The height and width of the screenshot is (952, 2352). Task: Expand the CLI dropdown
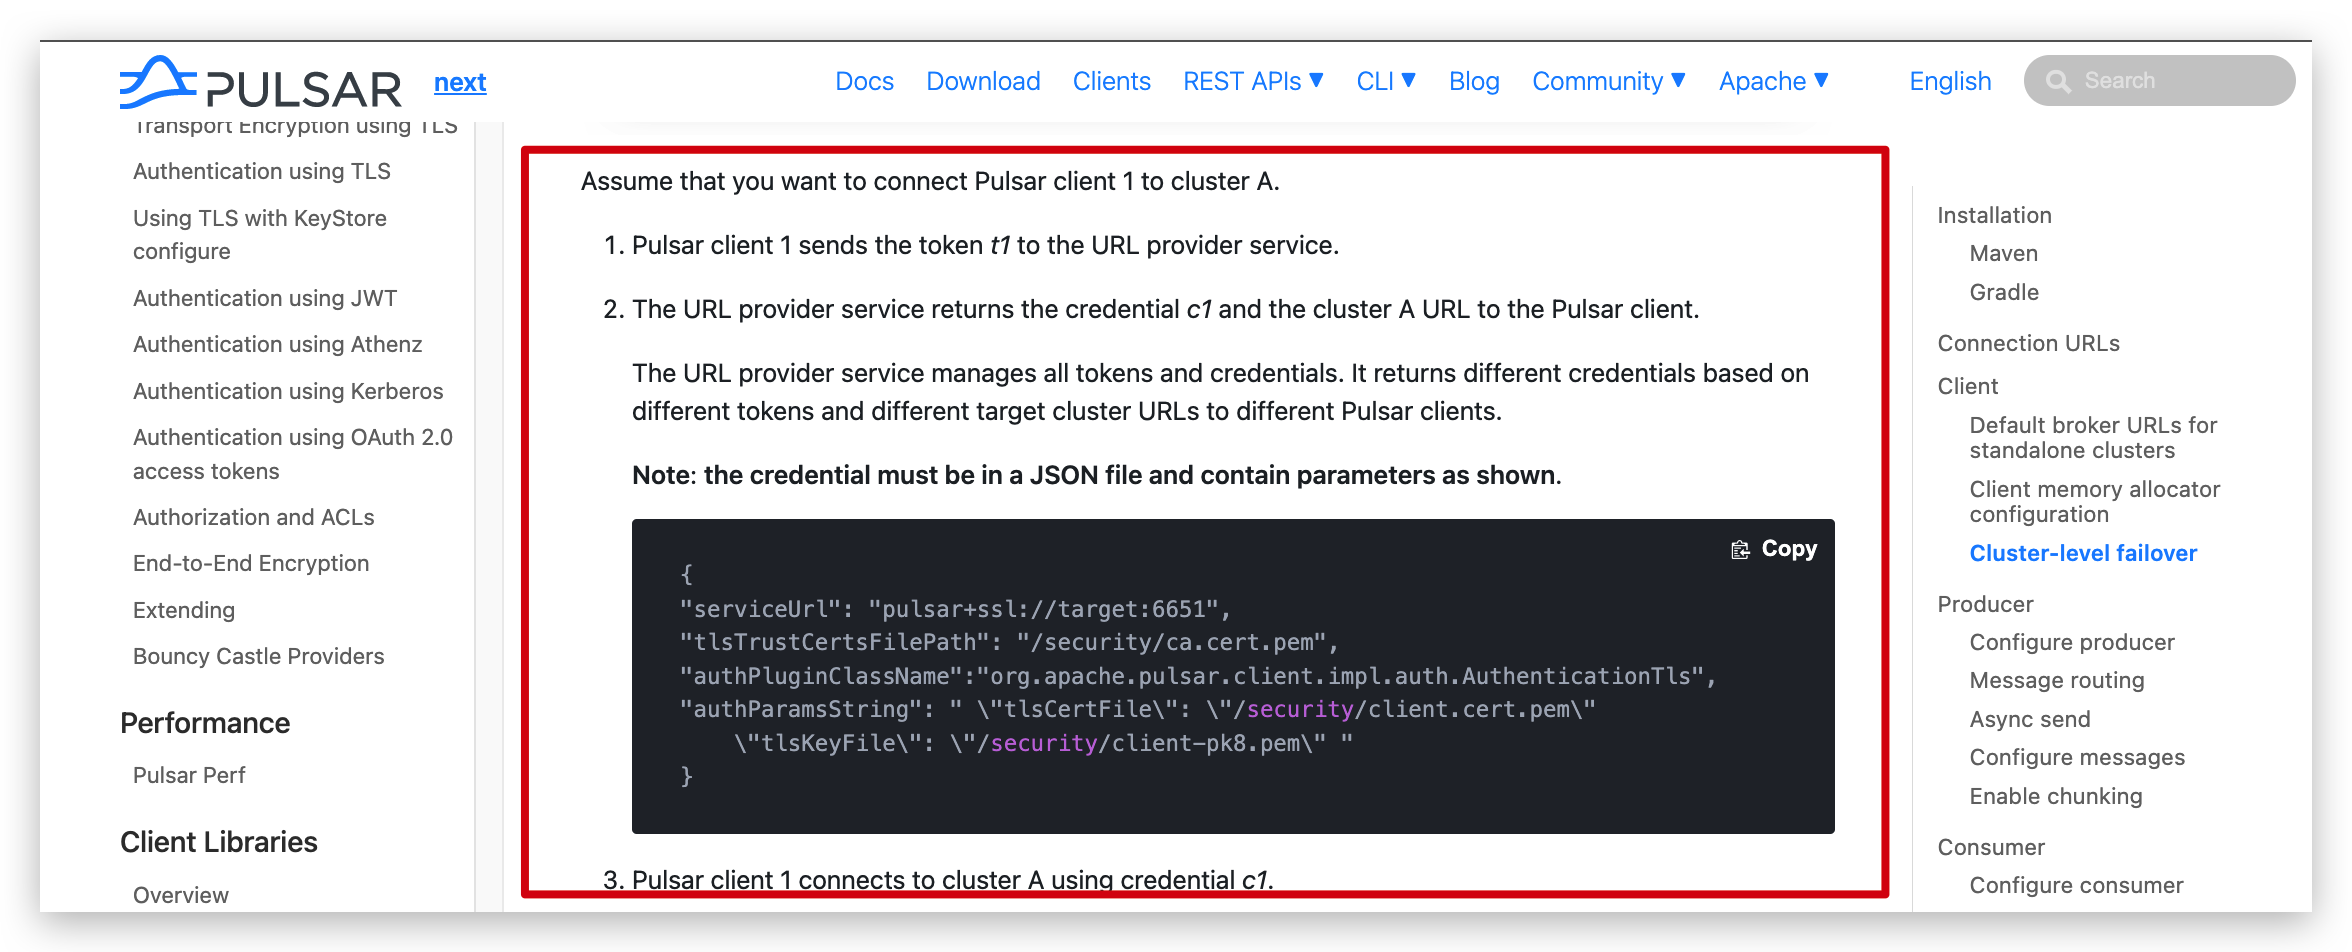tap(1386, 81)
